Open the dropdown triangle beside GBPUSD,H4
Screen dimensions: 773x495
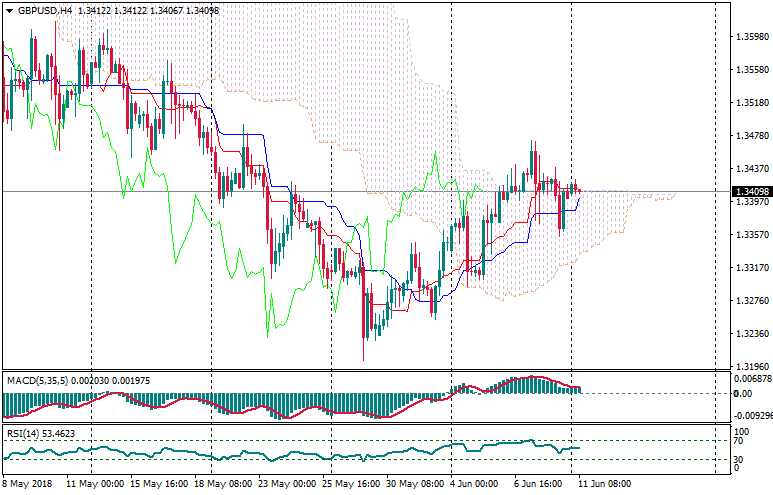click(x=8, y=10)
